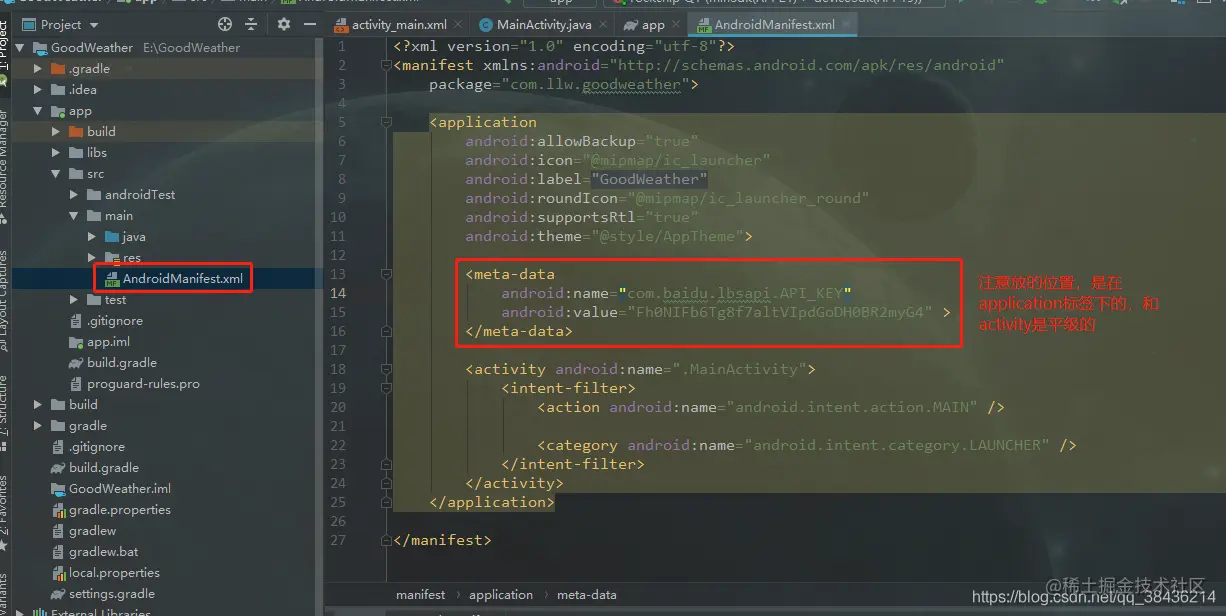Click the file icon beside proguard-rules.pro
Viewport: 1226px width, 616px height.
(x=77, y=384)
